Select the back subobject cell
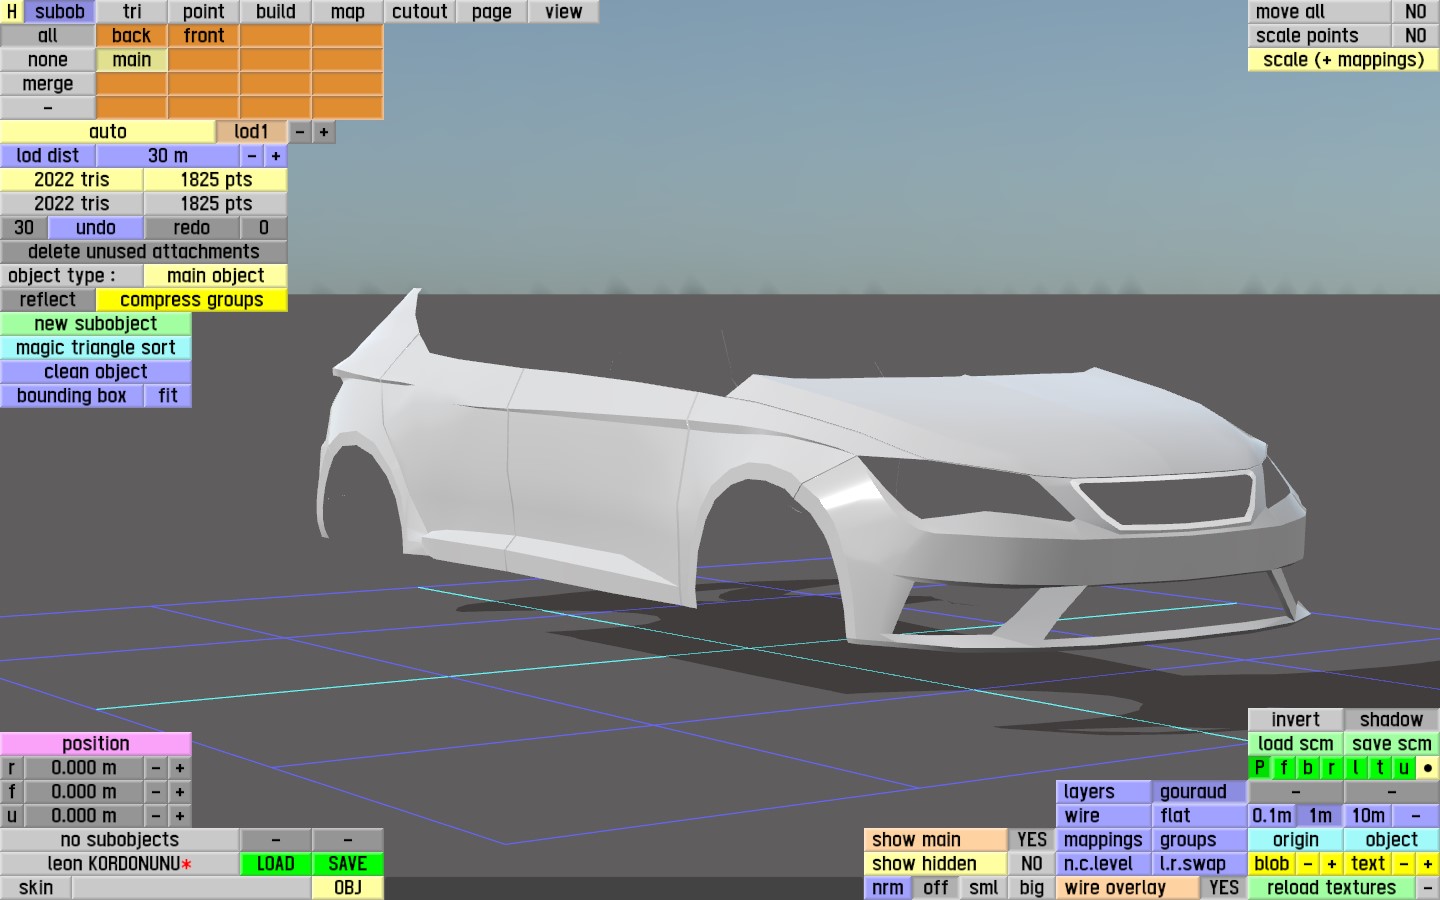This screenshot has width=1440, height=900. (132, 36)
